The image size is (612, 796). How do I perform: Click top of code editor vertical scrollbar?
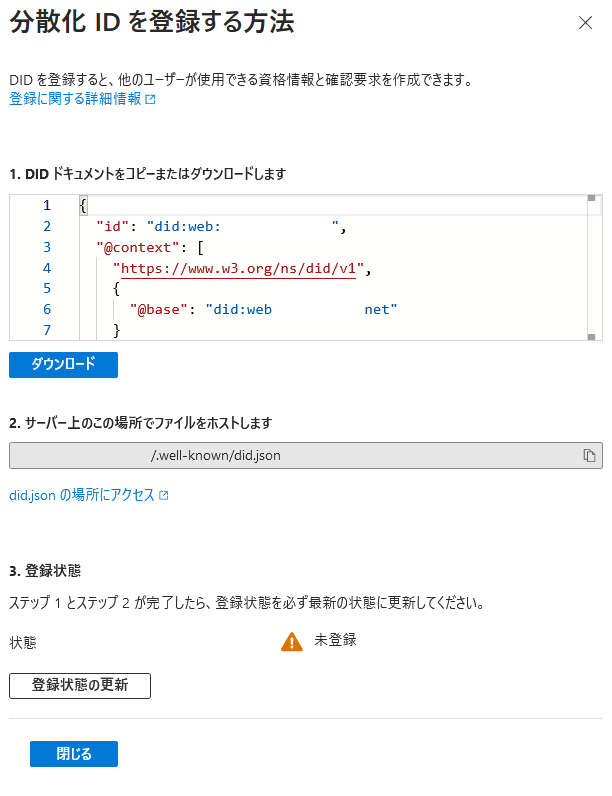pyautogui.click(x=592, y=199)
